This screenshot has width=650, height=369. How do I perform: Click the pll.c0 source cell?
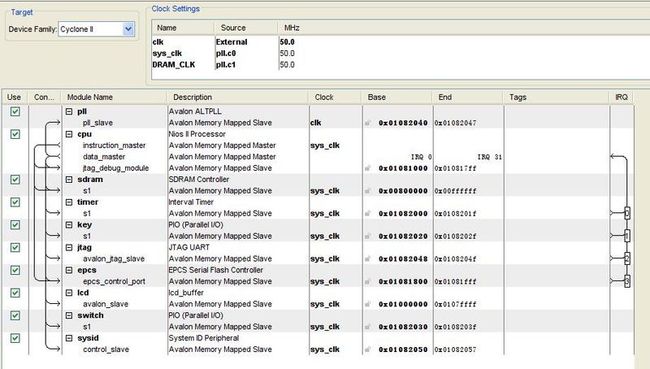pos(226,53)
